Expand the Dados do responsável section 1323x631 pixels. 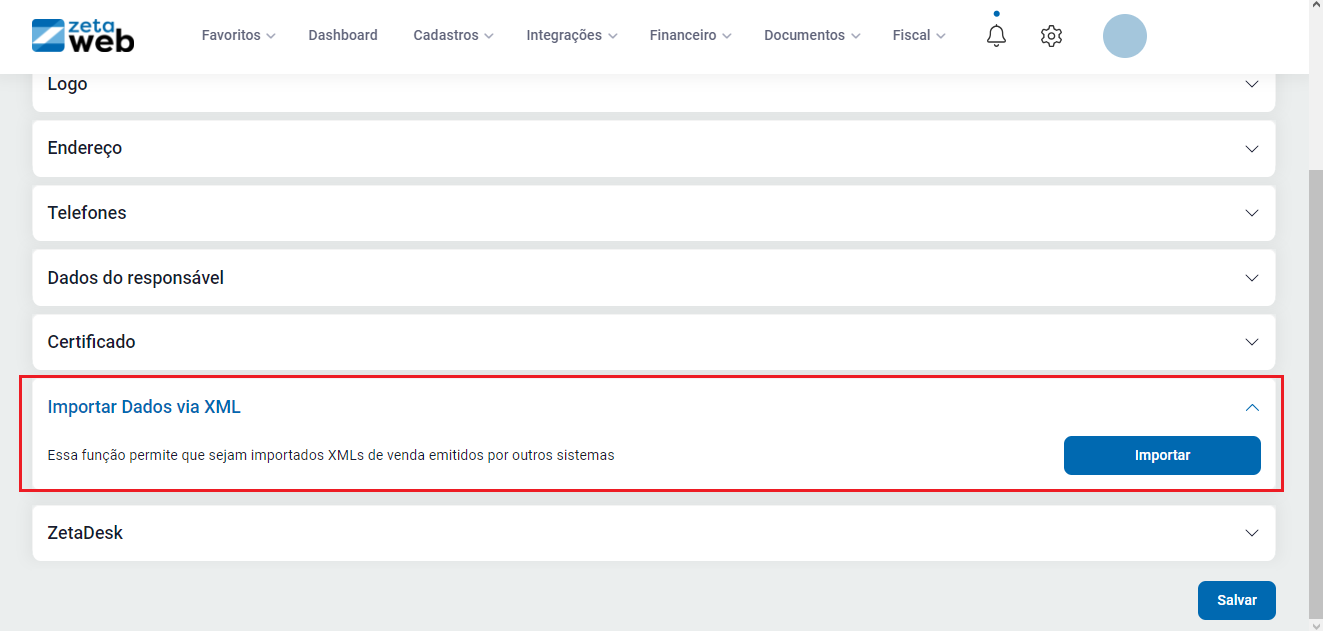click(x=1251, y=278)
